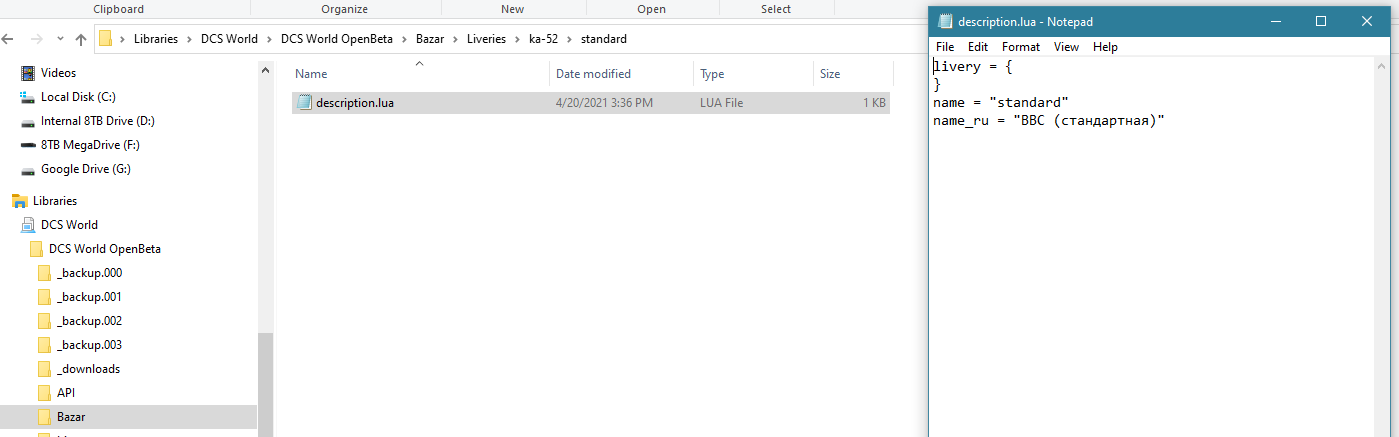Image resolution: width=1399 pixels, height=437 pixels.
Task: Click the Up one level arrow
Action: click(x=81, y=40)
